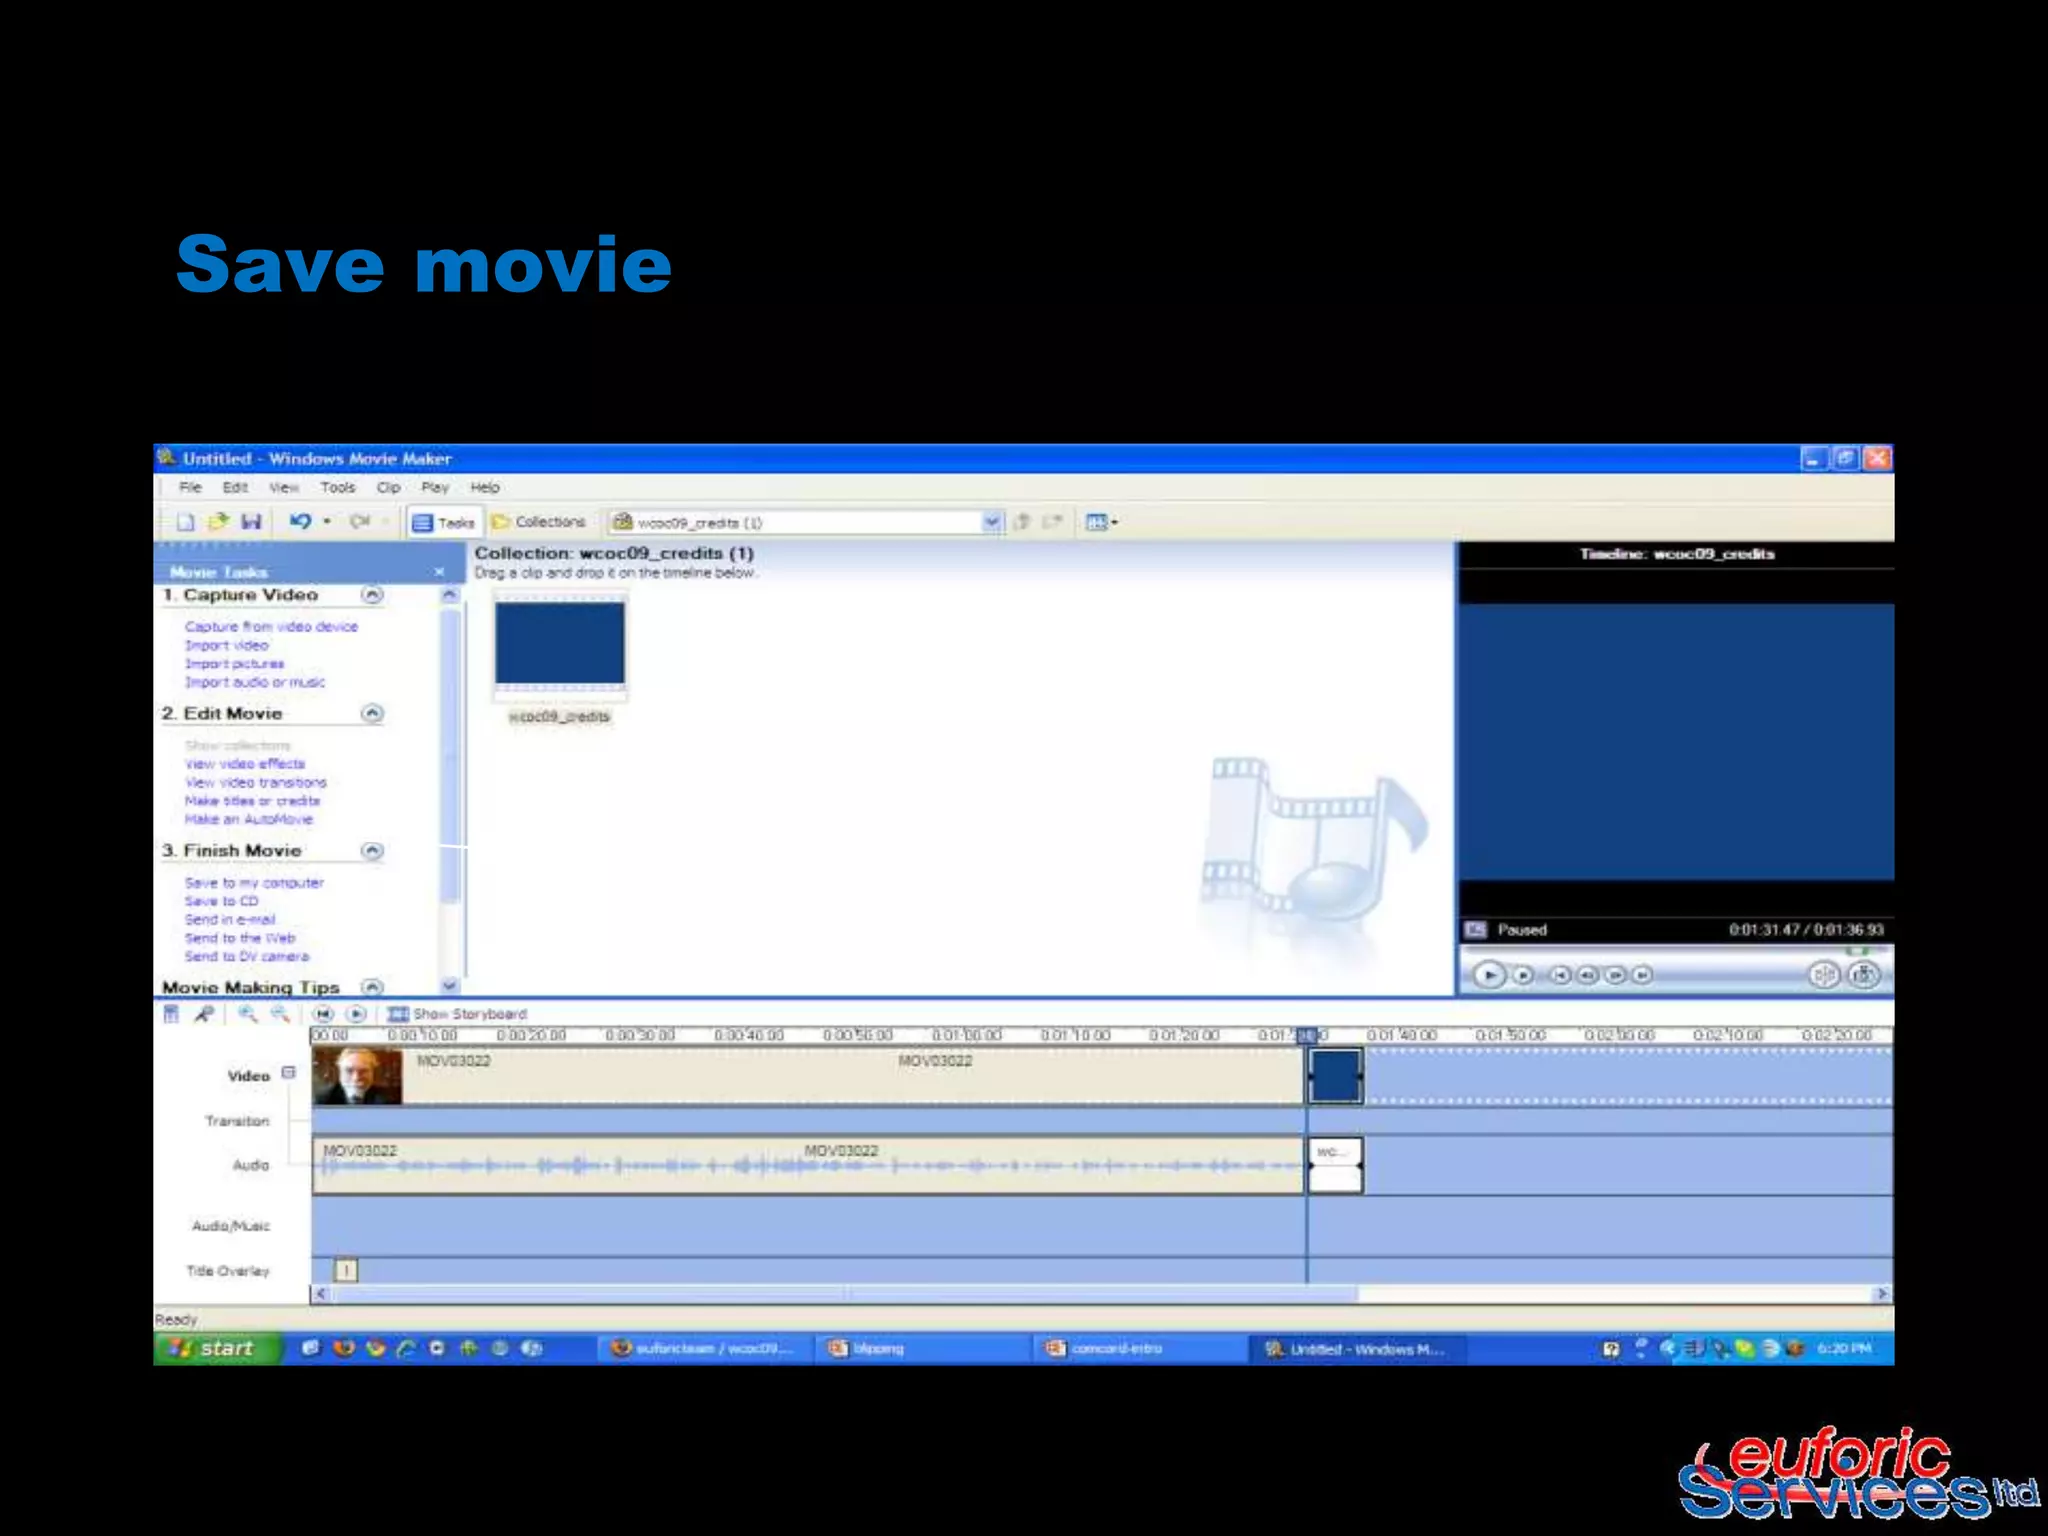This screenshot has width=2048, height=1536.
Task: Open the Views dropdown button
Action: 1101,522
